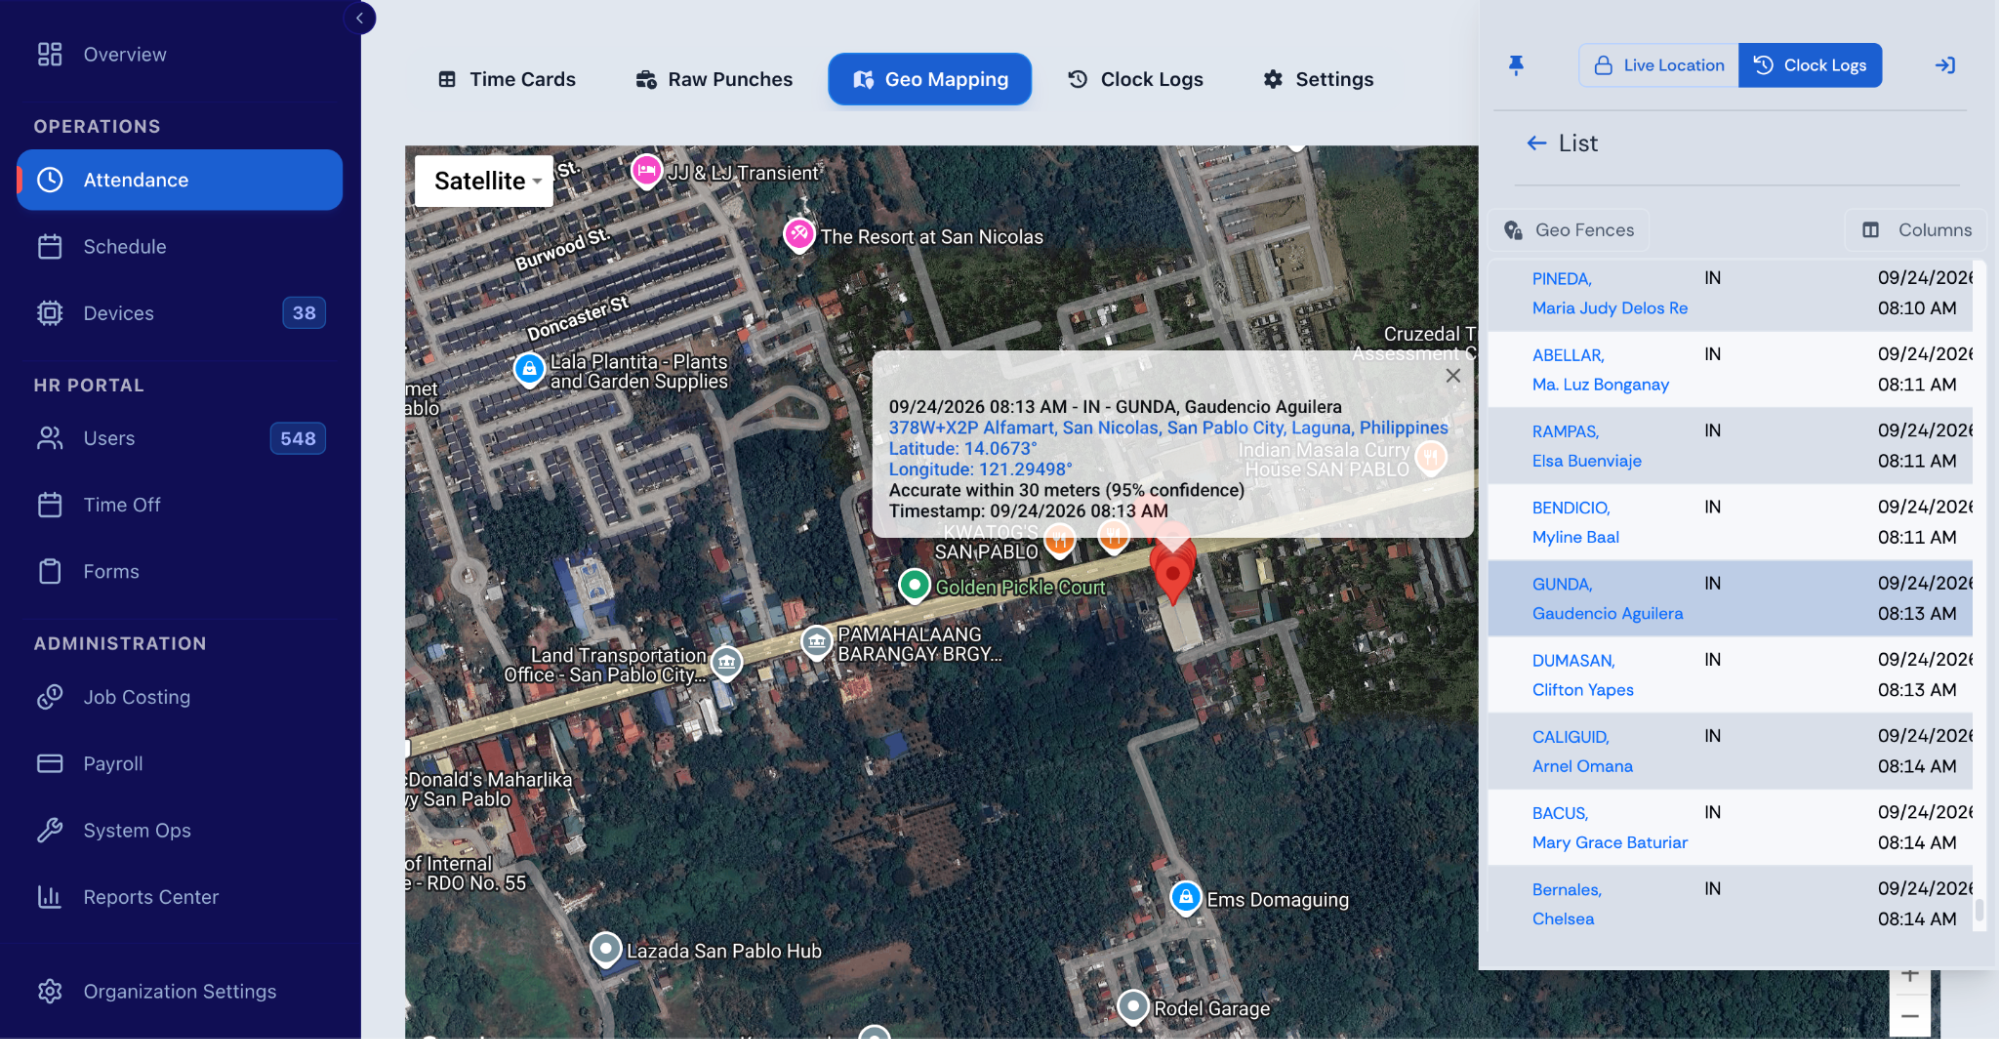Open the Time Cards tab
Viewport: 1999px width, 1039px height.
click(507, 79)
